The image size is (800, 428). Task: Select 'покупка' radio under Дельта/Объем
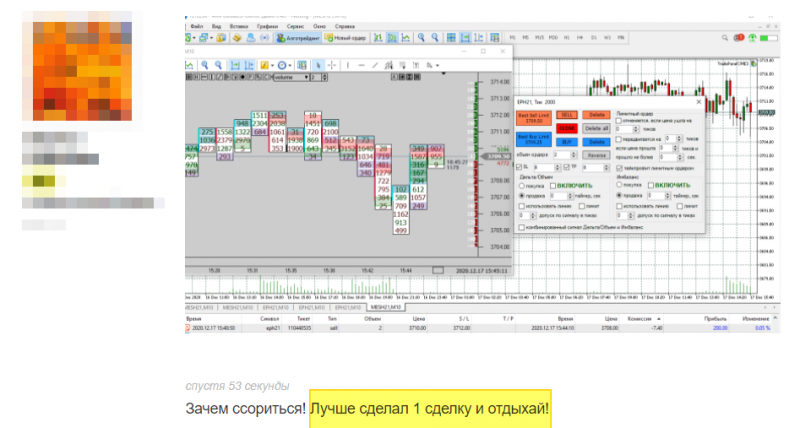[x=521, y=186]
